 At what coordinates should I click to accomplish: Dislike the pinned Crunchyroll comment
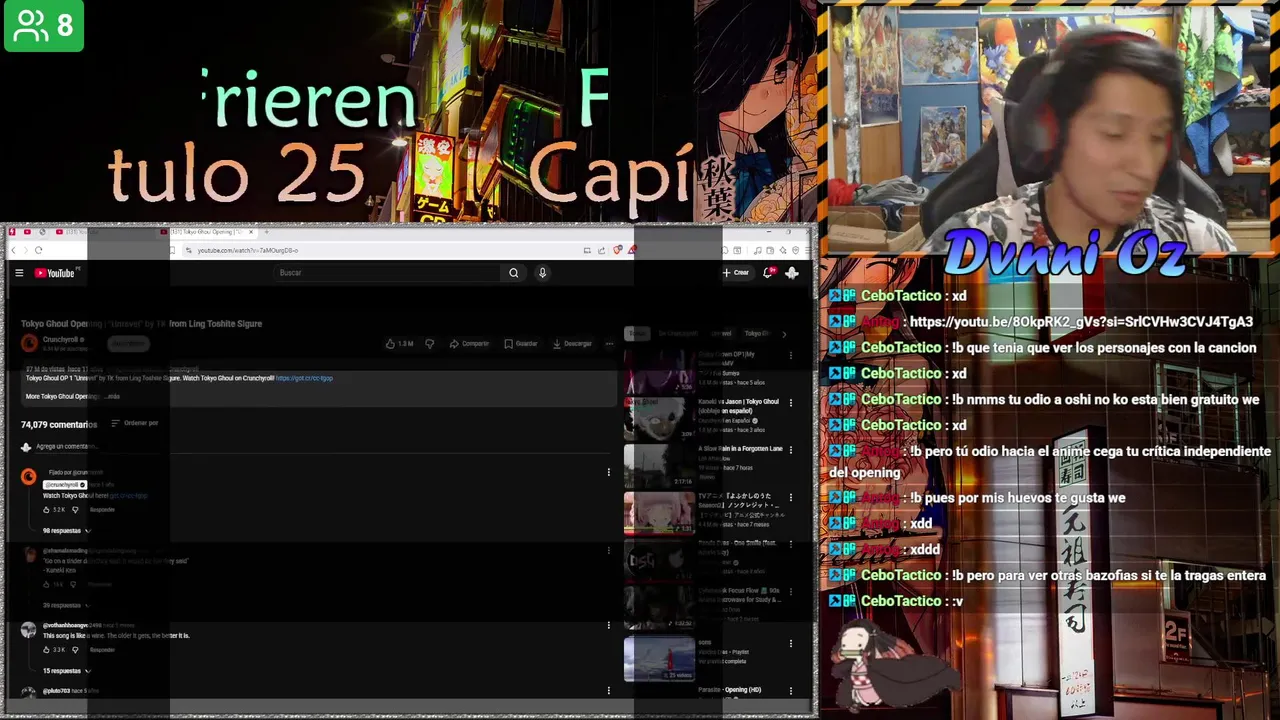click(74, 510)
